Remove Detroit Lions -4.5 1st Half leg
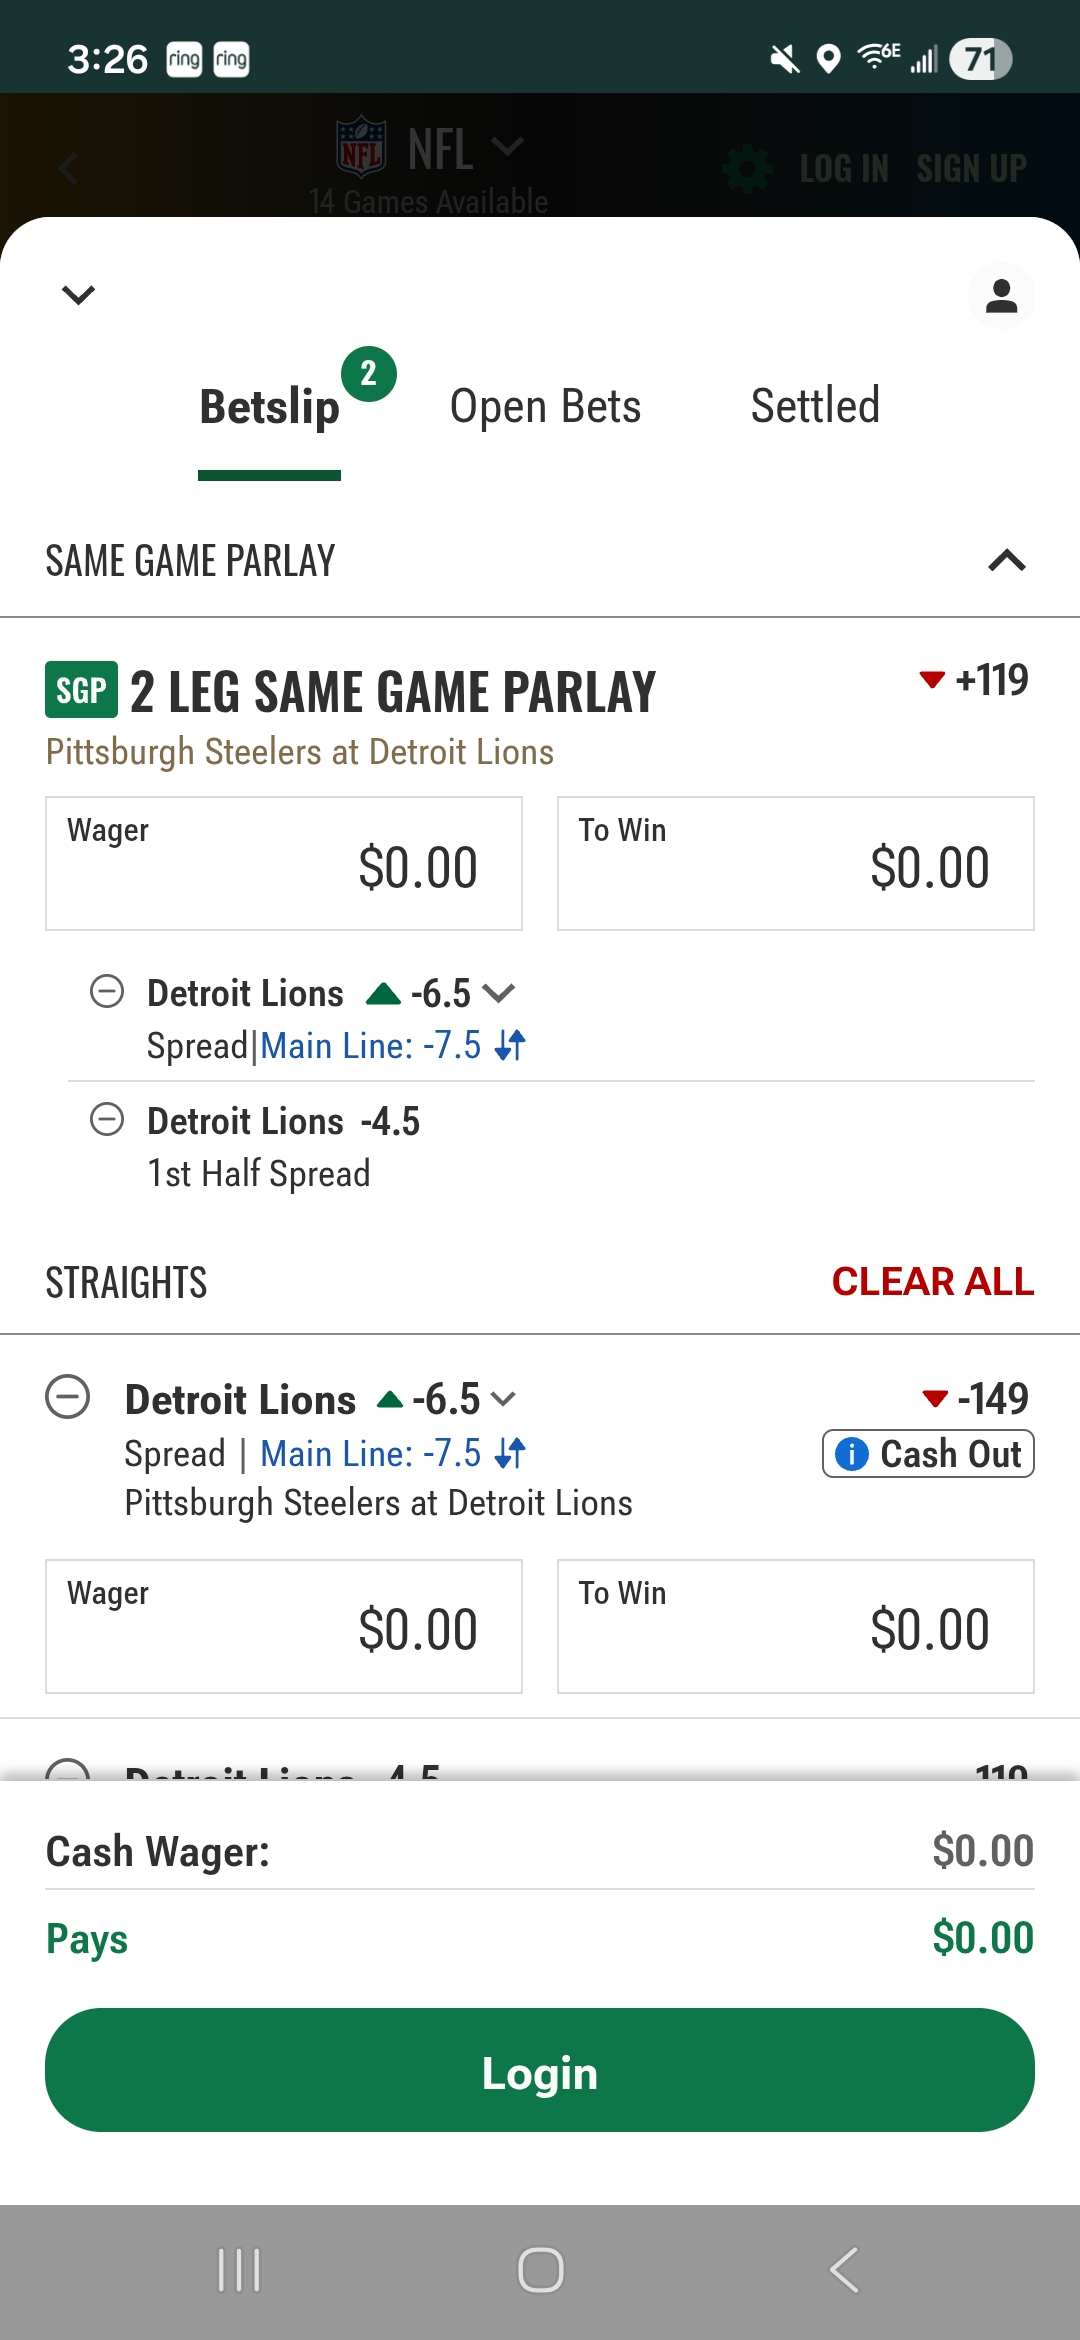Viewport: 1080px width, 2340px height. click(x=107, y=1119)
